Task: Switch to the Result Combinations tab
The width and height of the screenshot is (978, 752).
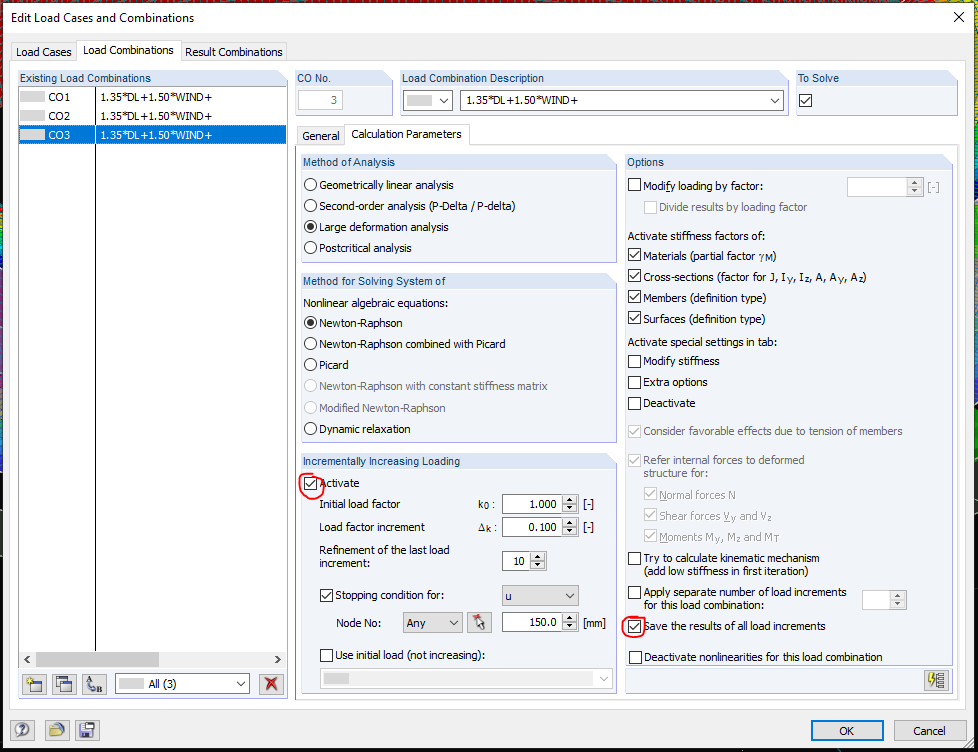Action: point(234,52)
